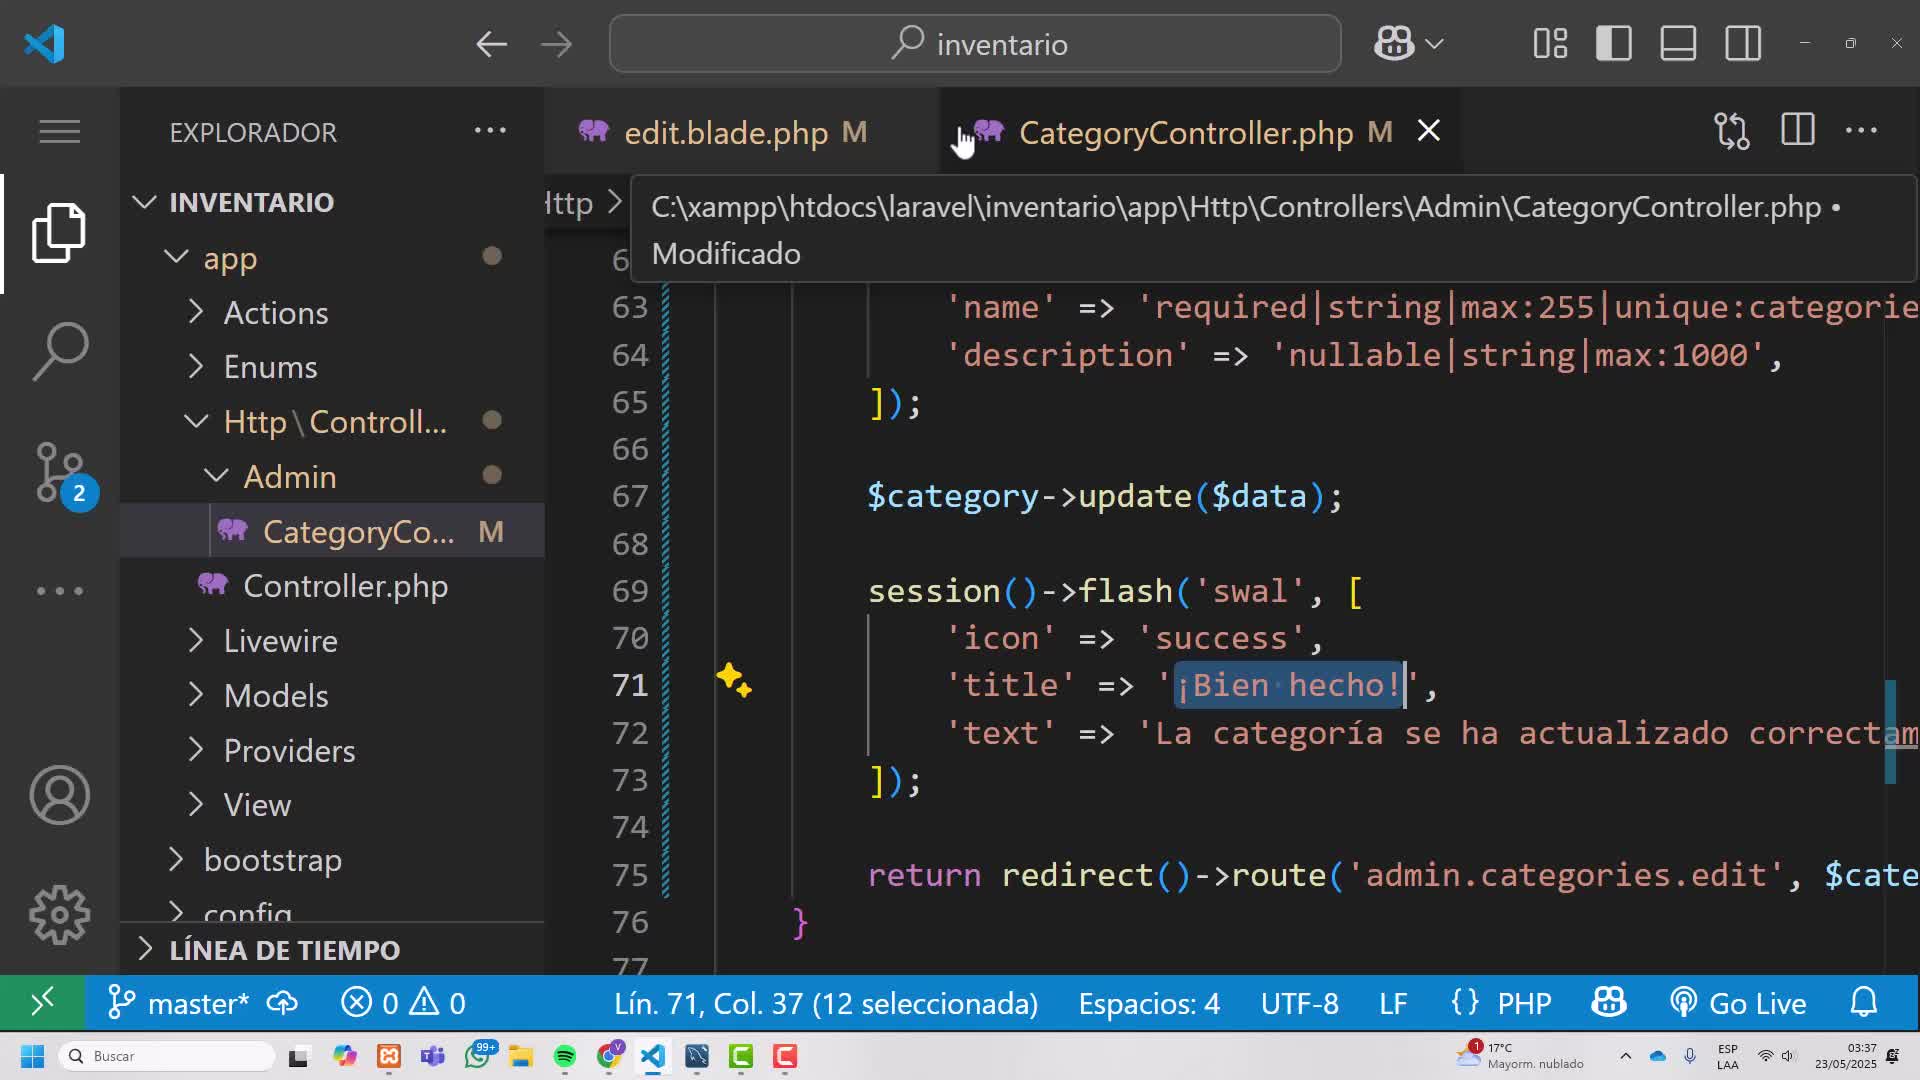Change end of line sequence LF

click(x=1393, y=1003)
